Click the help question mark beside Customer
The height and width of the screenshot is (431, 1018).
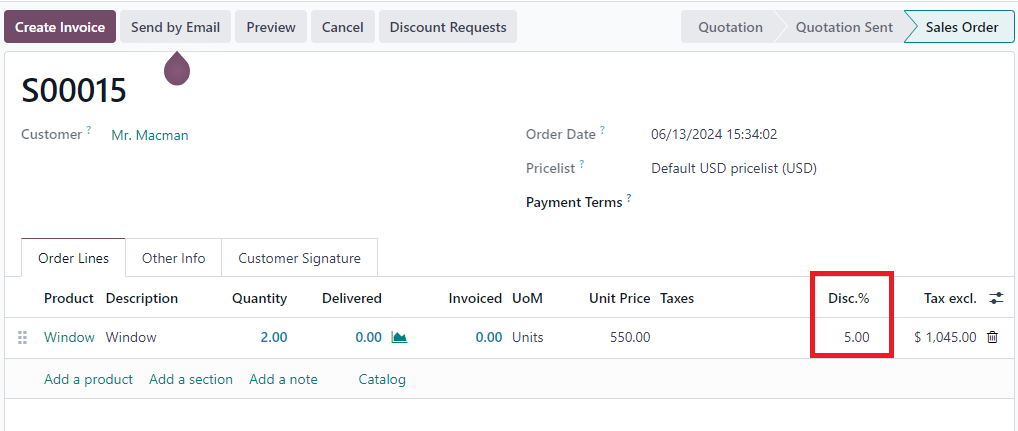[89, 130]
